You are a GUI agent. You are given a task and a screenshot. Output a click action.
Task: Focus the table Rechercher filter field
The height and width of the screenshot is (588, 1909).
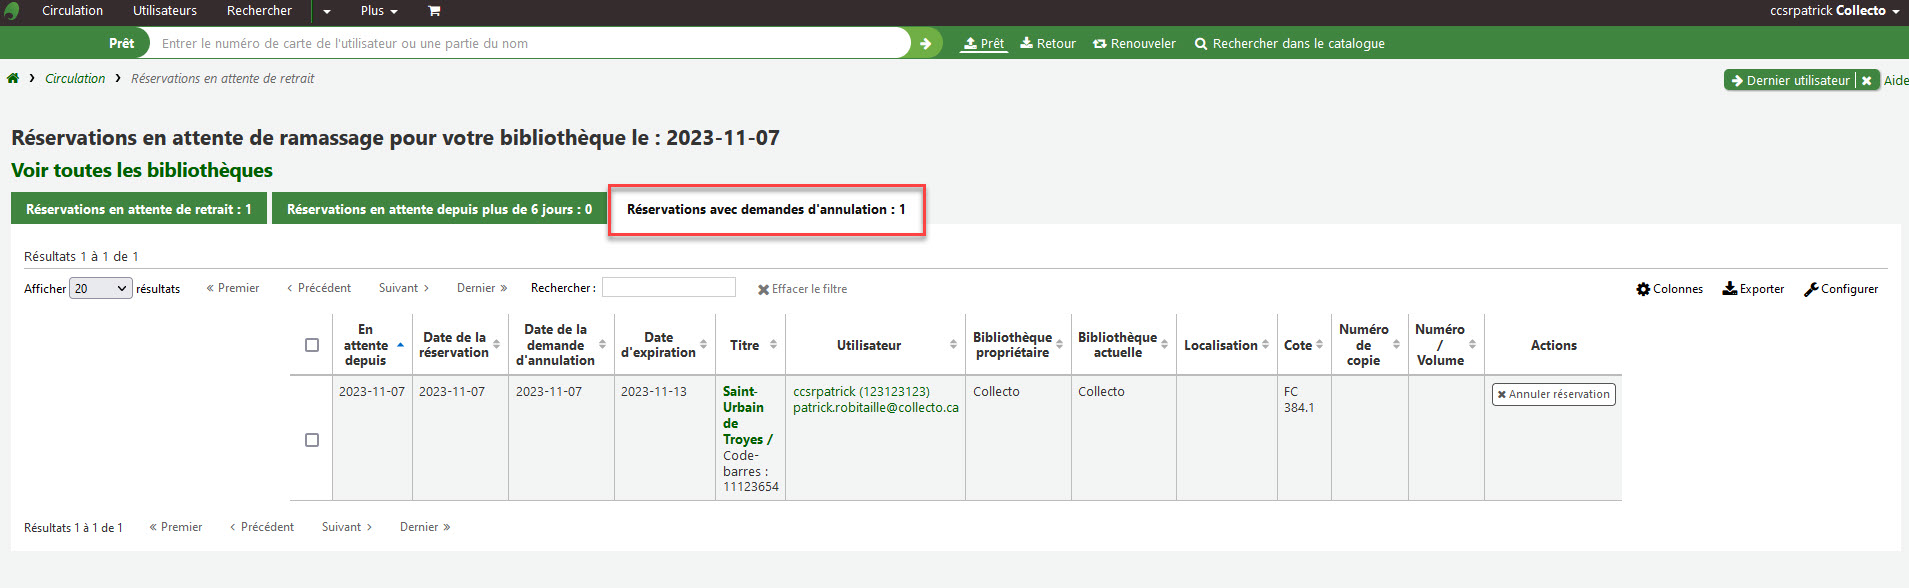point(669,288)
